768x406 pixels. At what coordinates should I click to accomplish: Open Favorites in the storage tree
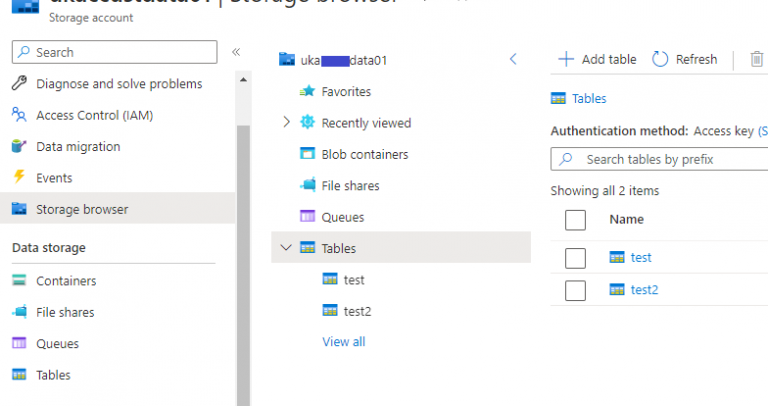pyautogui.click(x=346, y=92)
